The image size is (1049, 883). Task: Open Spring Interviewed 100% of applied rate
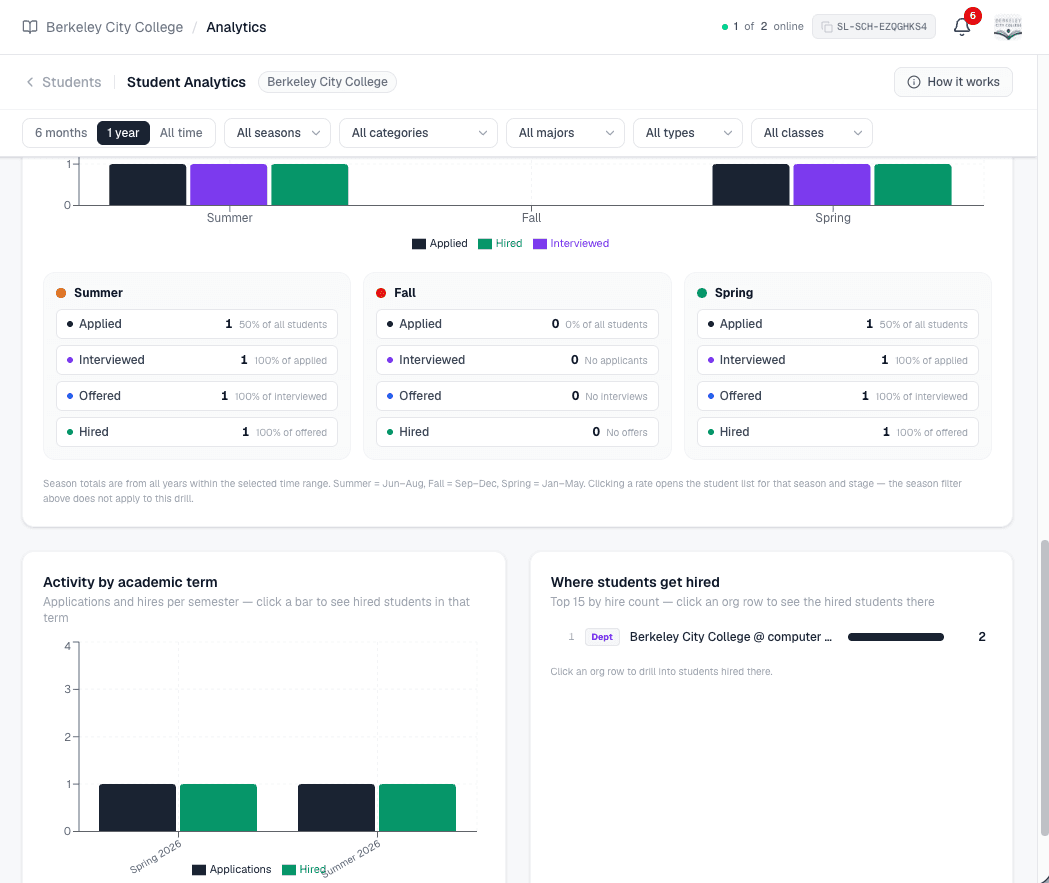tap(838, 360)
